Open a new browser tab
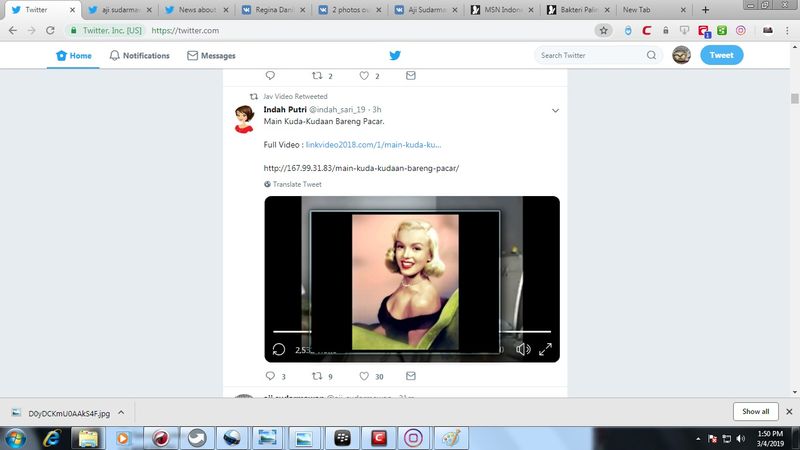 [706, 10]
